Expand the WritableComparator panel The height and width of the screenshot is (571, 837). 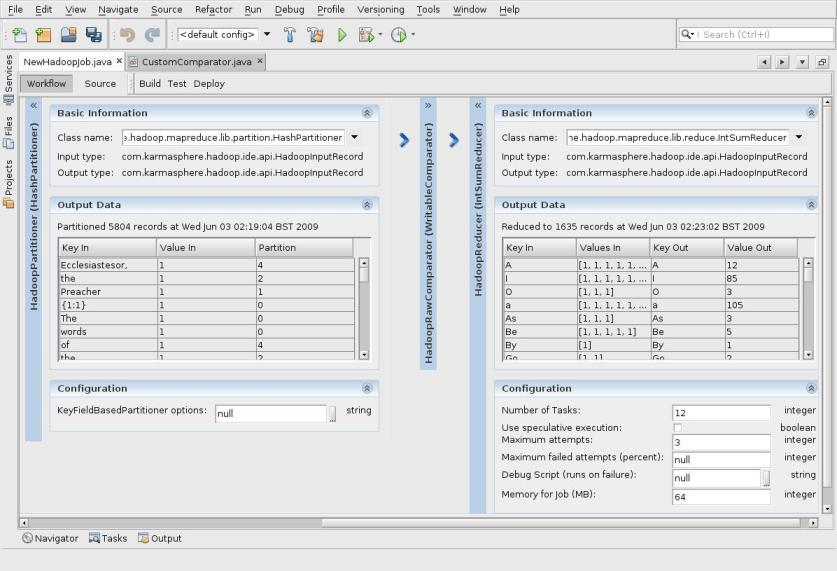[428, 105]
